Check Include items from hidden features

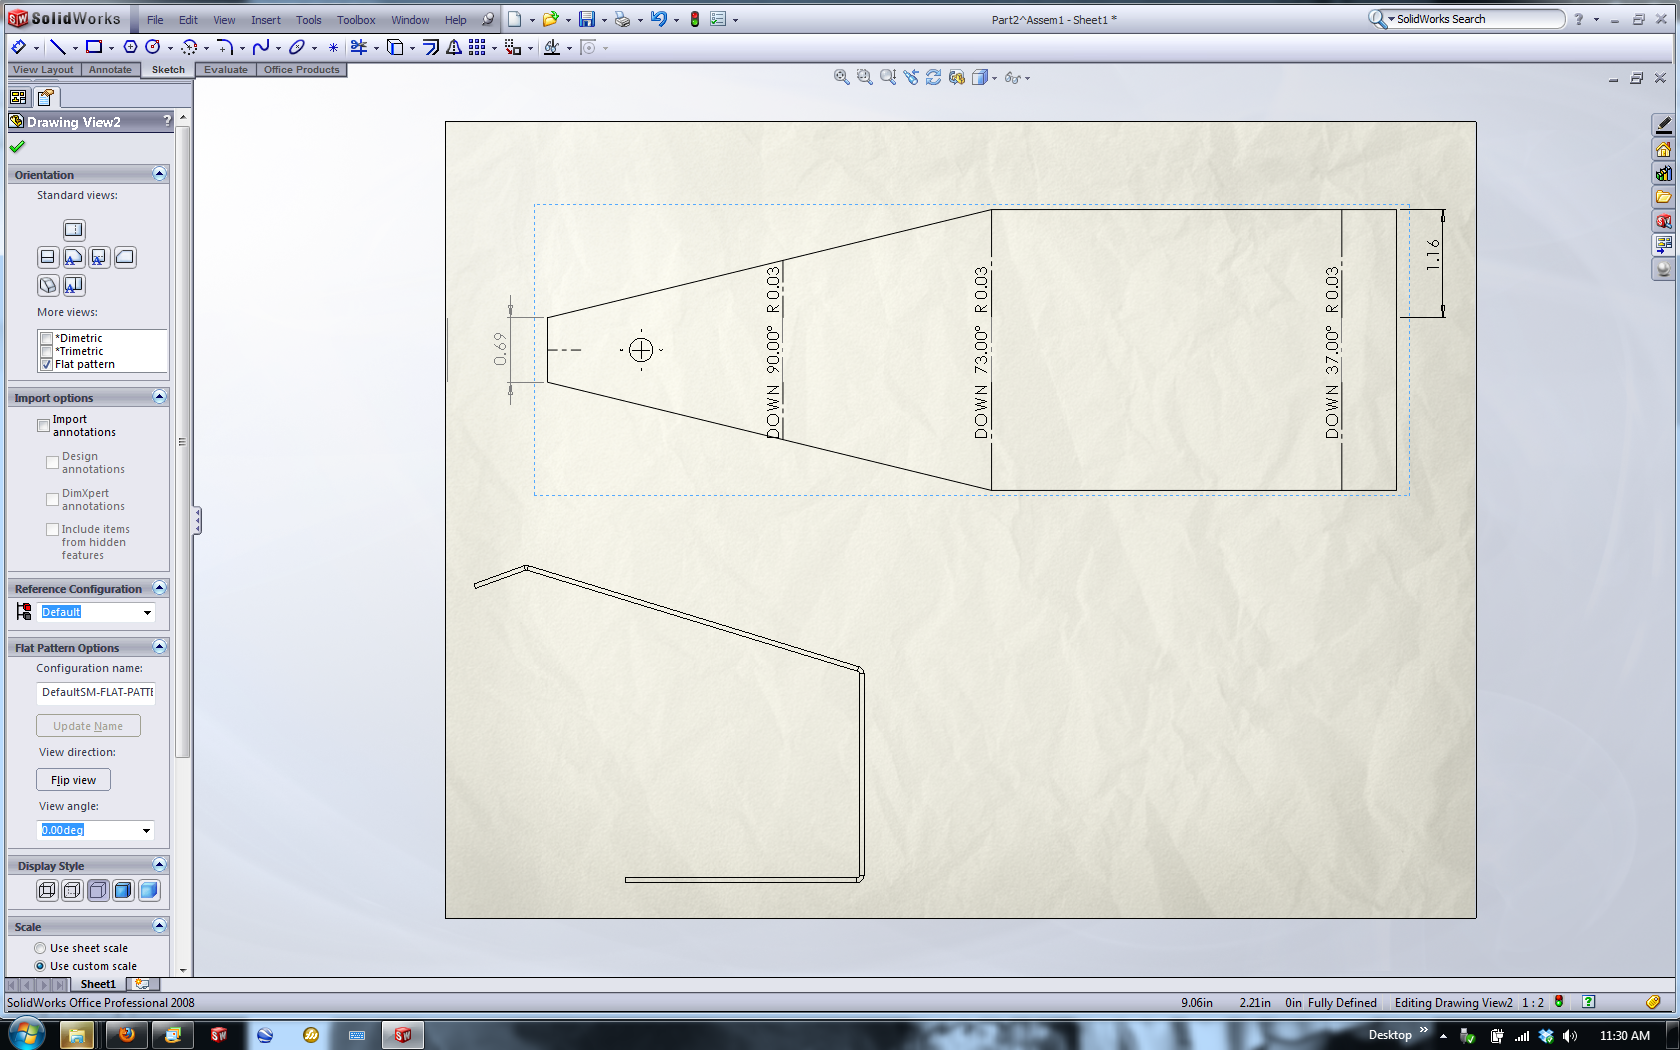52,529
